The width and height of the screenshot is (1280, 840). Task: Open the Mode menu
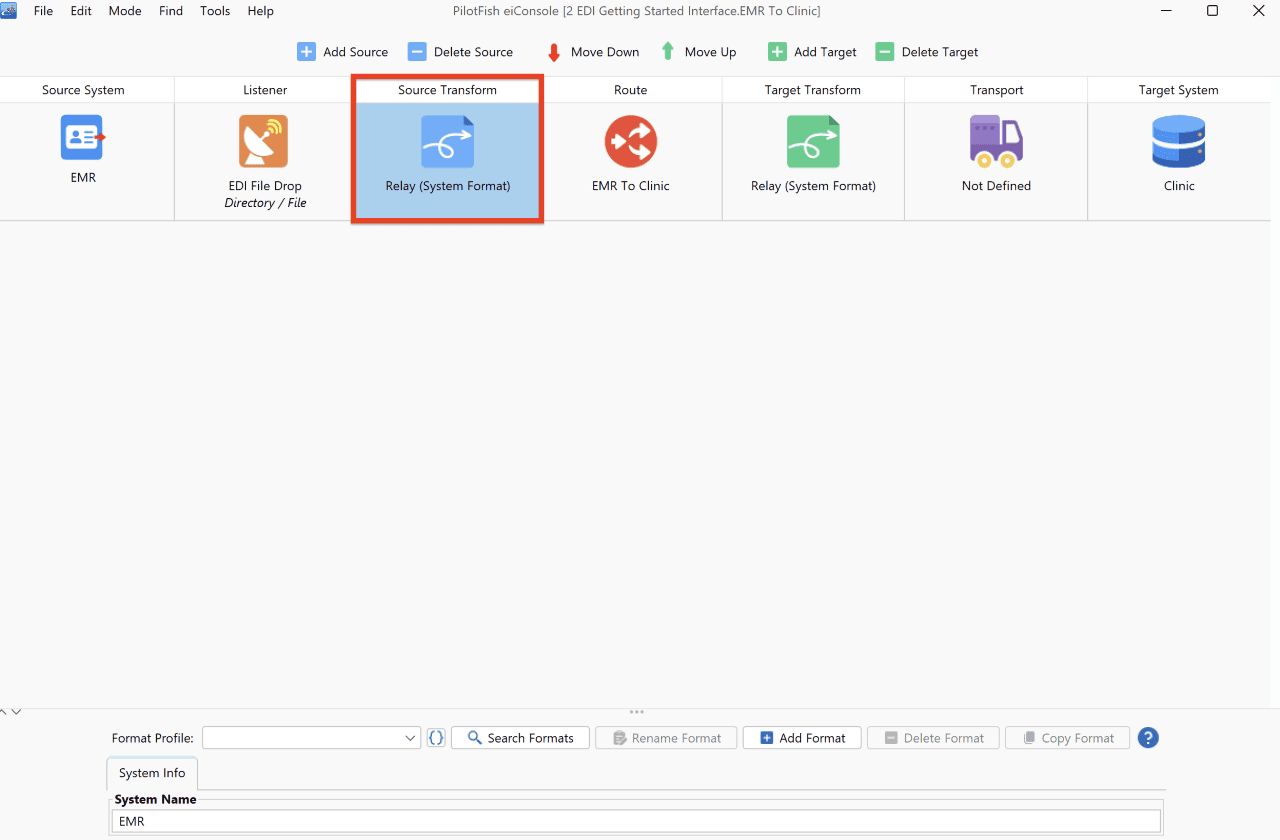[125, 11]
